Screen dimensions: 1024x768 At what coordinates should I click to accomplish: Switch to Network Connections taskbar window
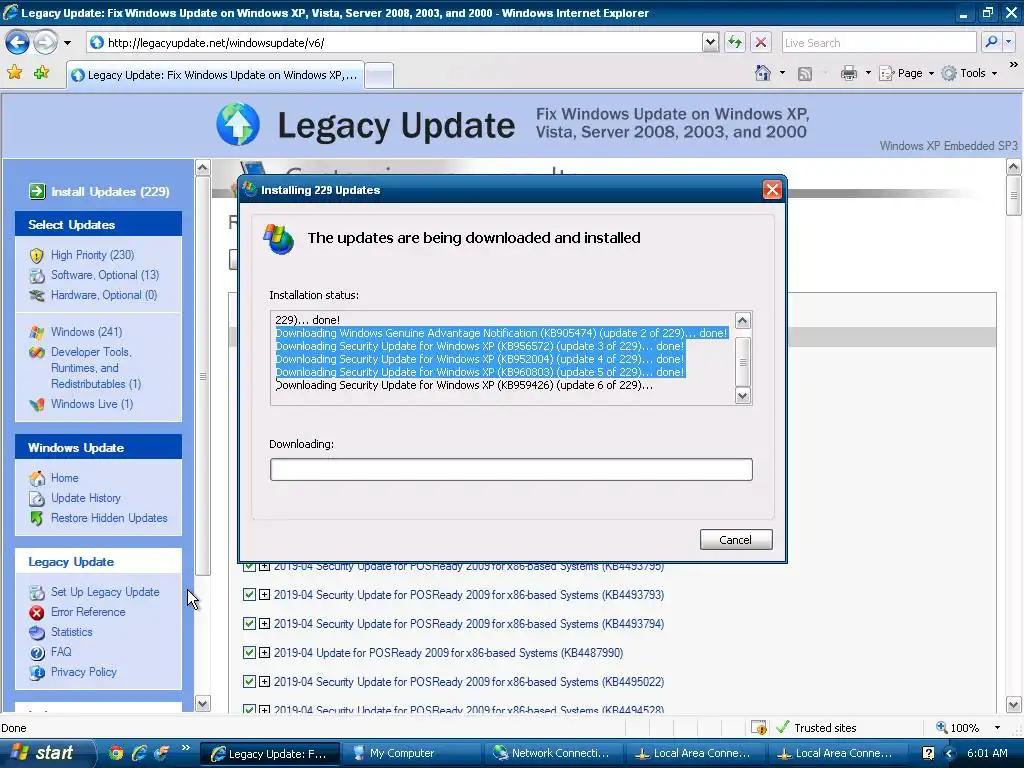click(552, 753)
